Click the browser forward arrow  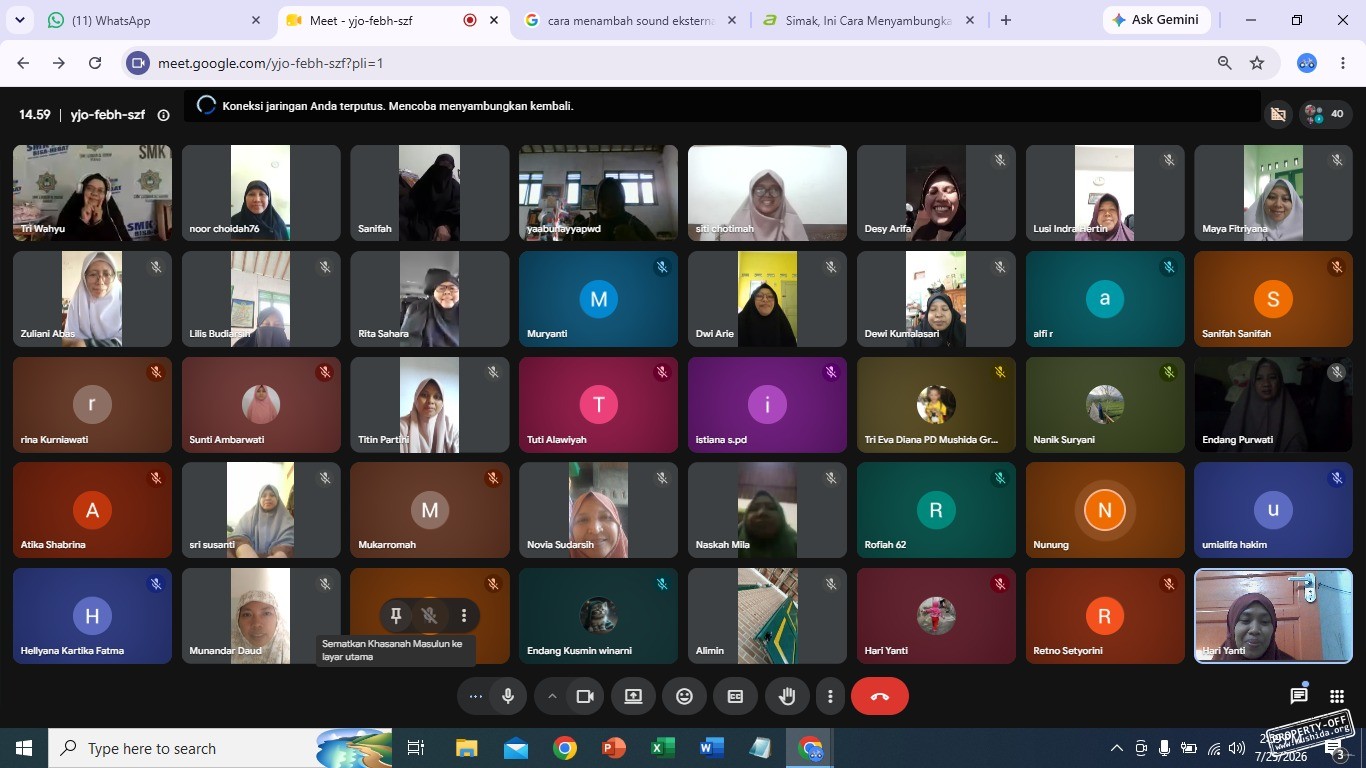[x=59, y=63]
